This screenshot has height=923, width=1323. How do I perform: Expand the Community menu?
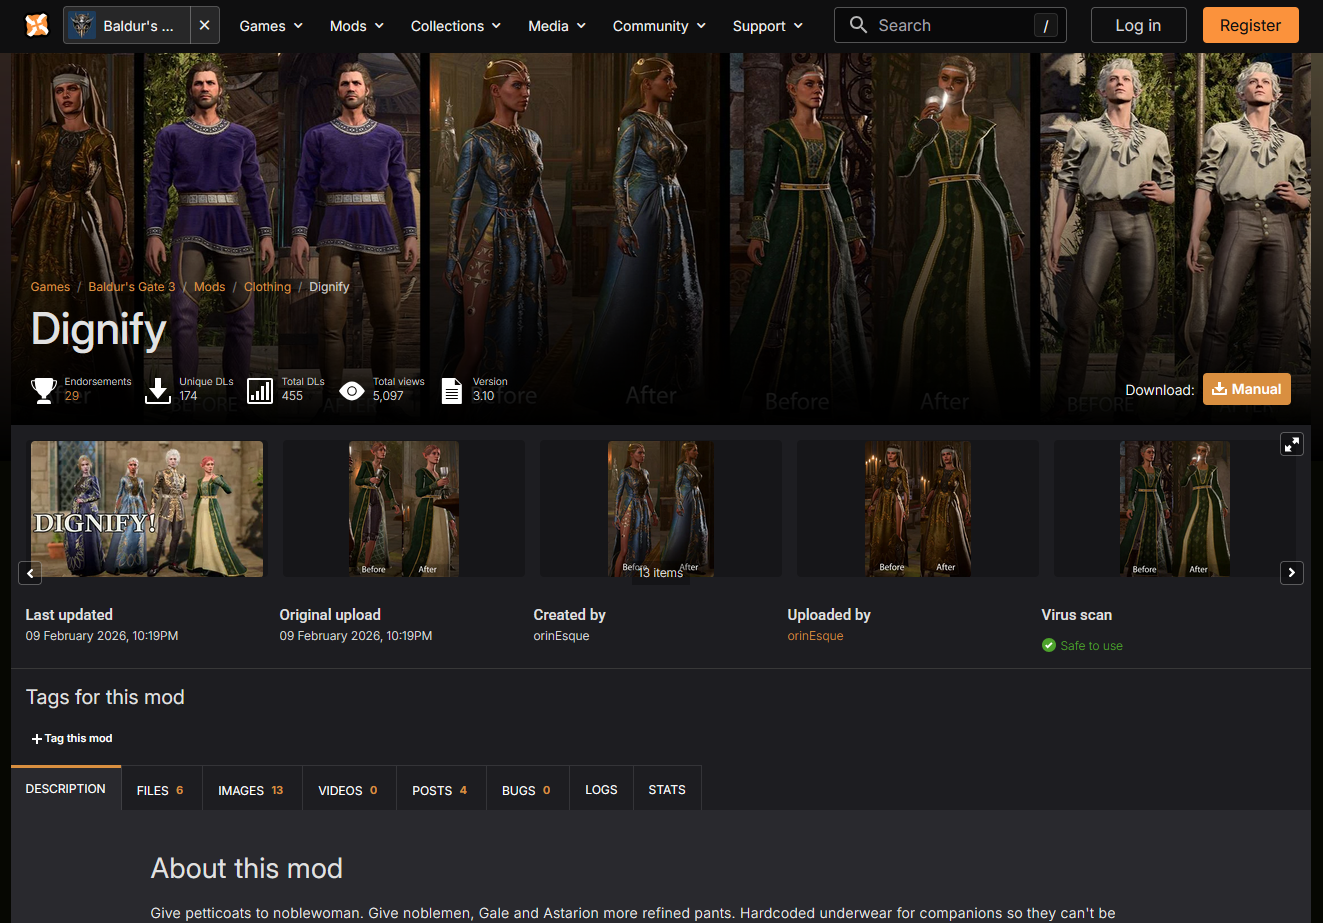click(x=659, y=26)
